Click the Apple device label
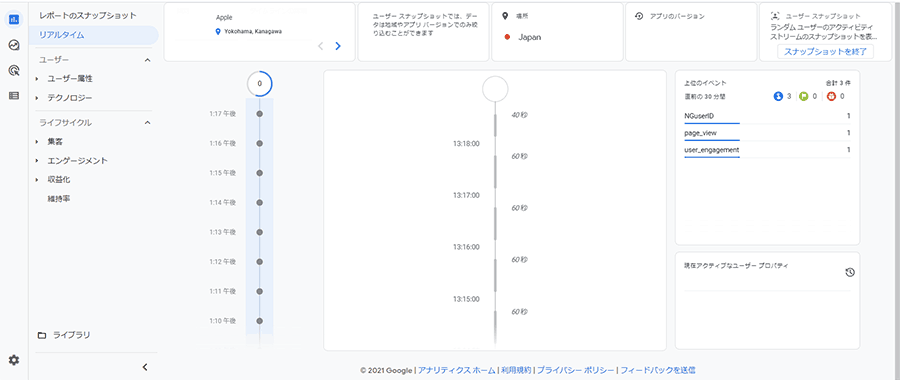The width and height of the screenshot is (900, 380). click(x=224, y=18)
